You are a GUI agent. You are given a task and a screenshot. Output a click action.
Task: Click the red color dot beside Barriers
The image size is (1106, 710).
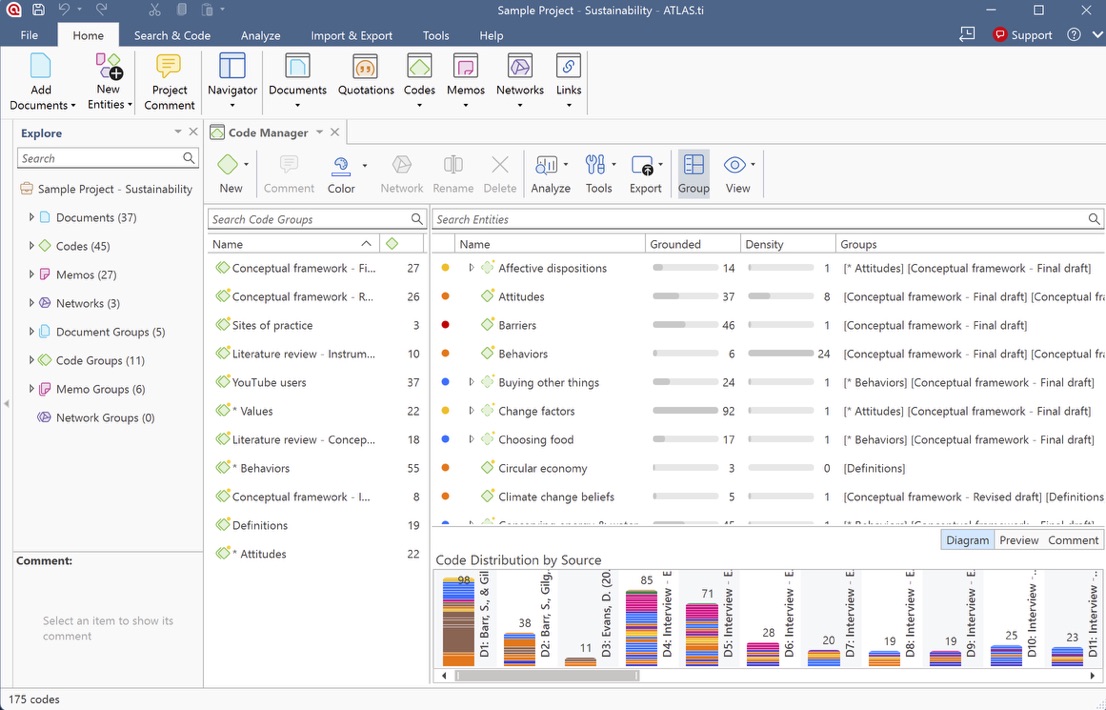445,325
